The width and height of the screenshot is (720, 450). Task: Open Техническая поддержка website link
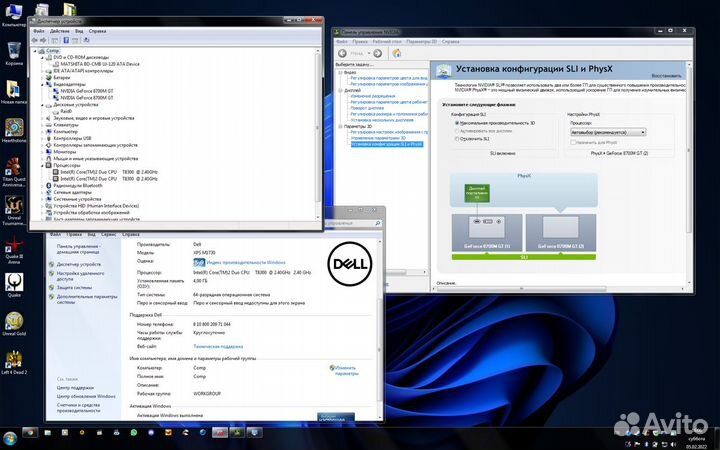pos(218,347)
